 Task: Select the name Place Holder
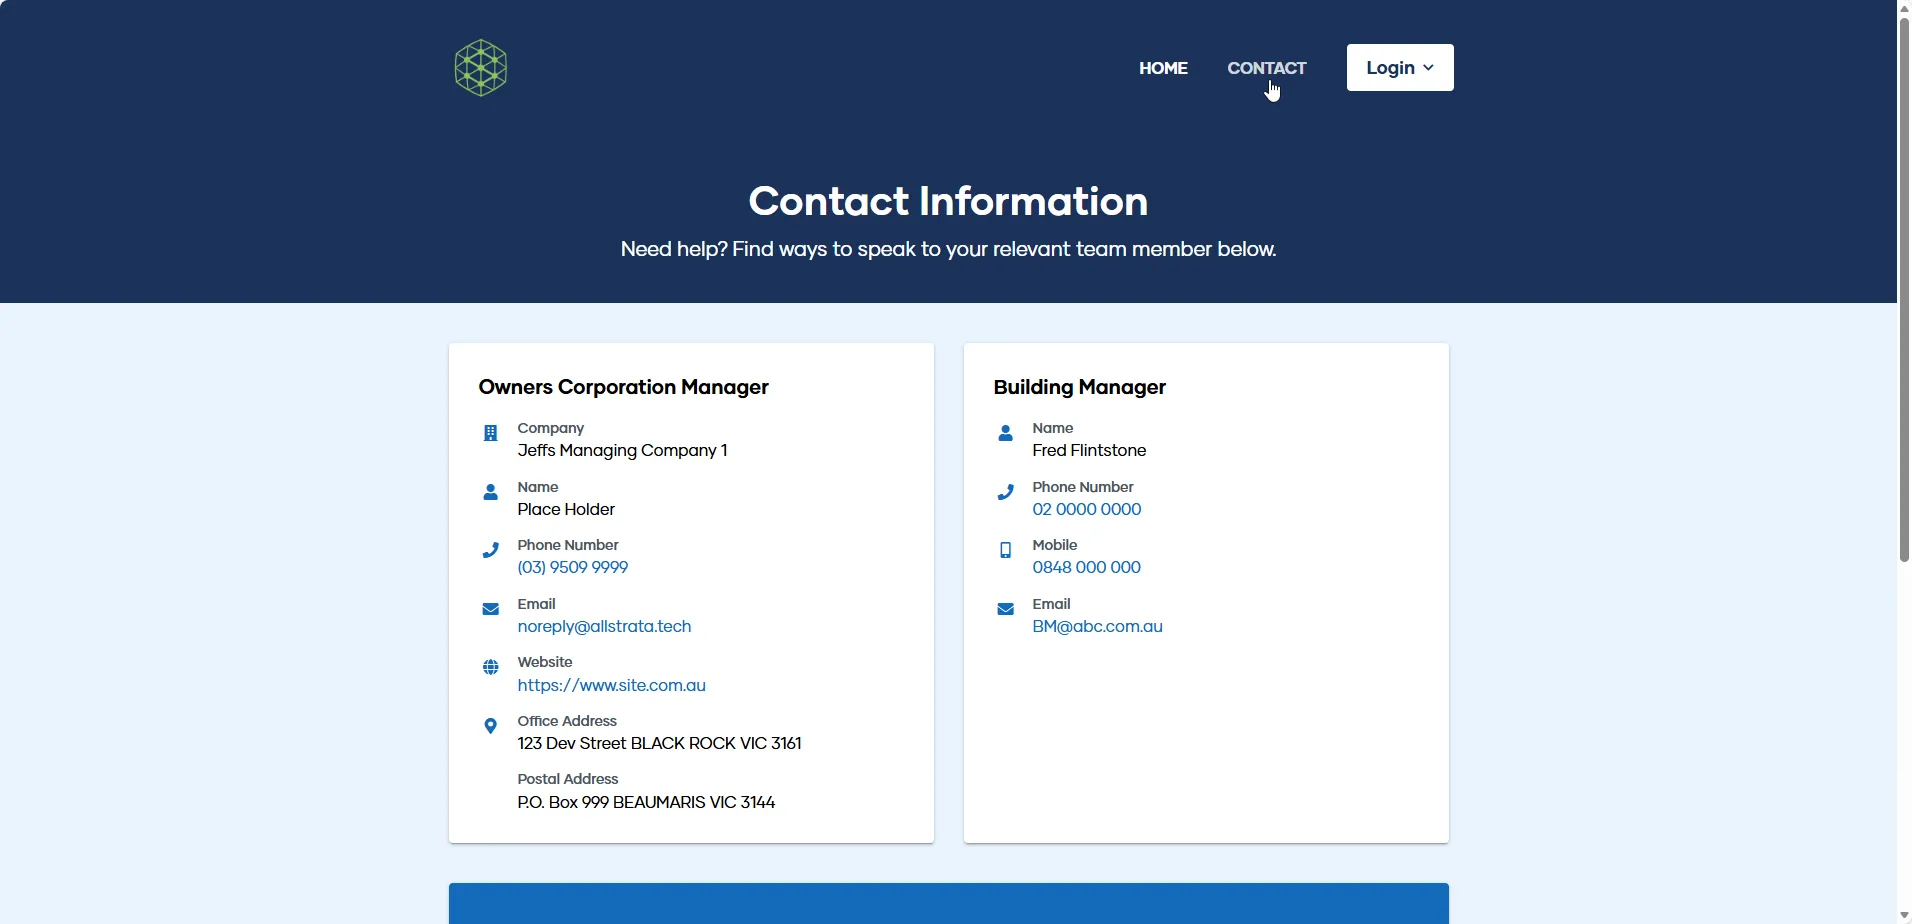566,510
